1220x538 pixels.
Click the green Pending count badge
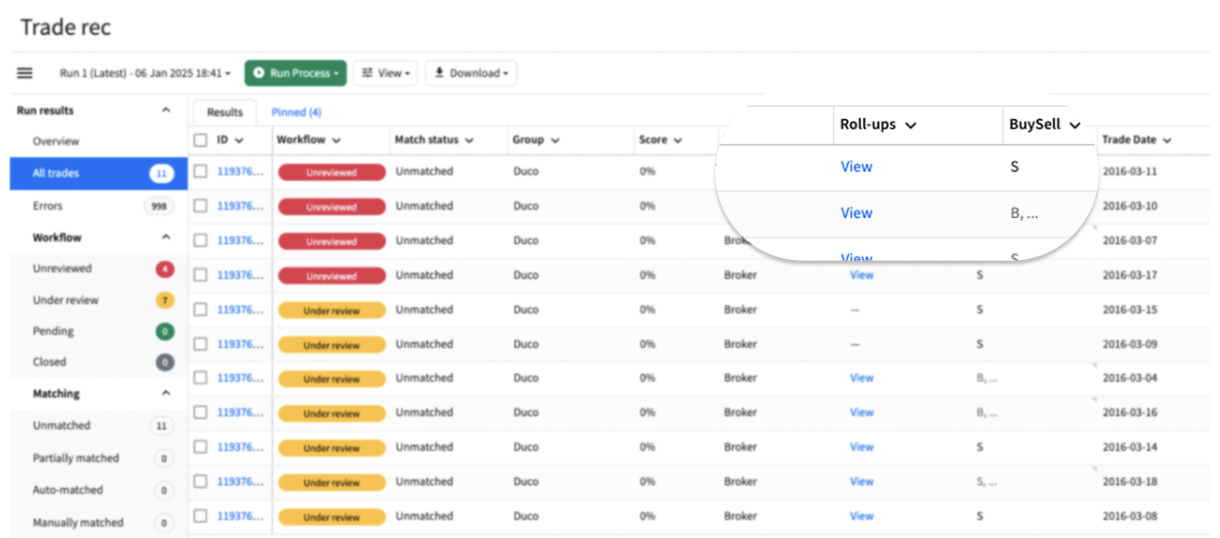(164, 331)
